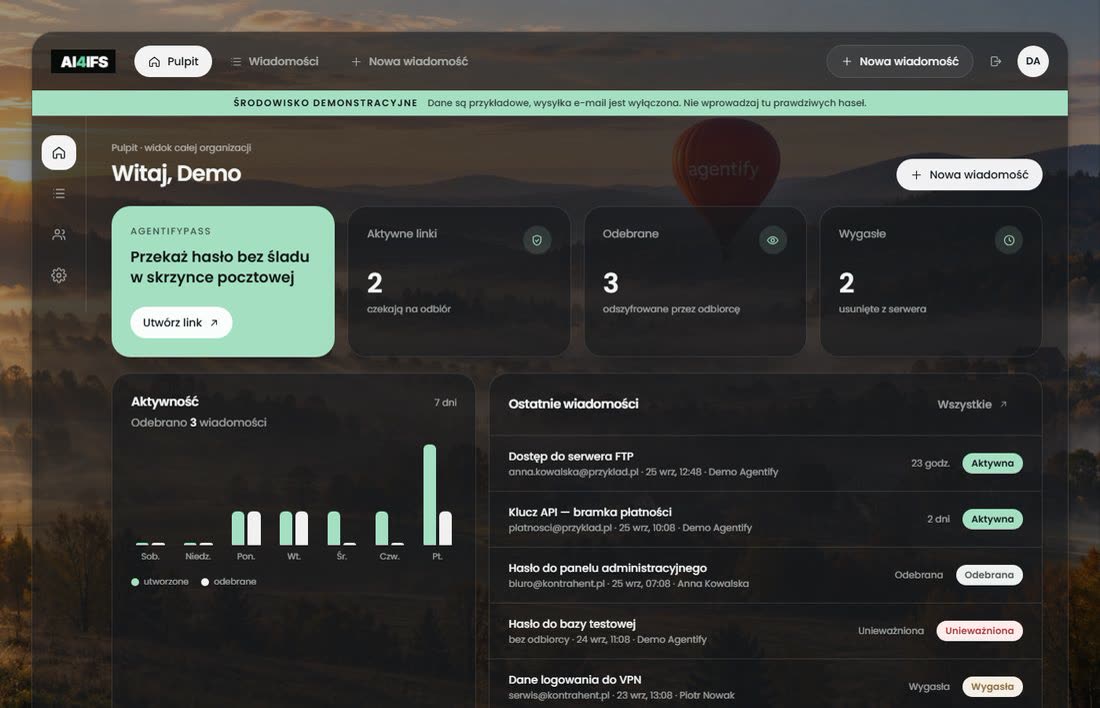1100x708 pixels.
Task: Open the Wszystkie link in Ostatnie wiadomości
Action: pyautogui.click(x=972, y=404)
